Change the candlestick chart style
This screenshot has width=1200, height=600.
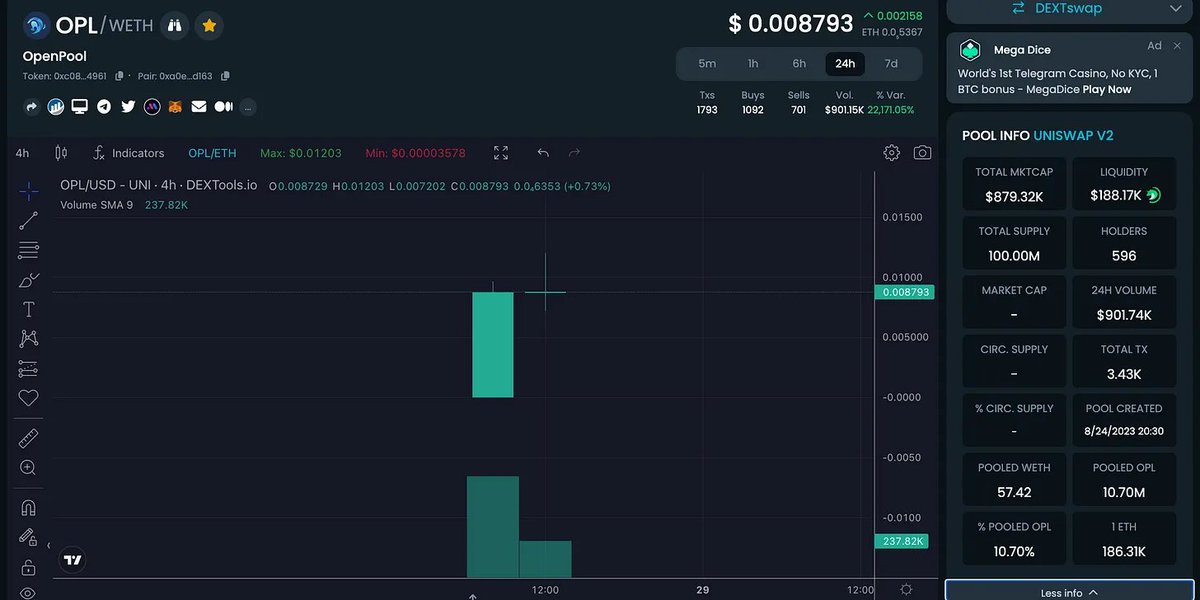(61, 153)
